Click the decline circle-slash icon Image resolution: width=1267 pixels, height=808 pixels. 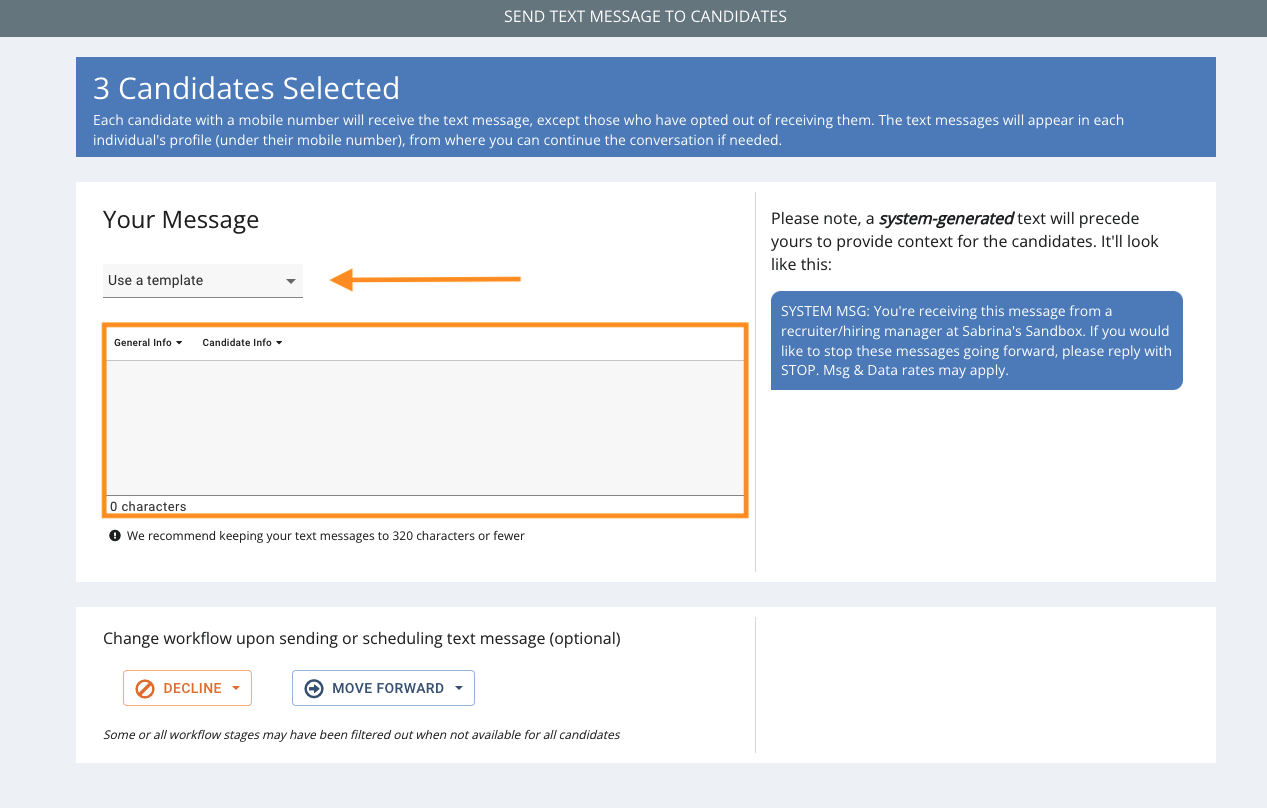pos(145,688)
